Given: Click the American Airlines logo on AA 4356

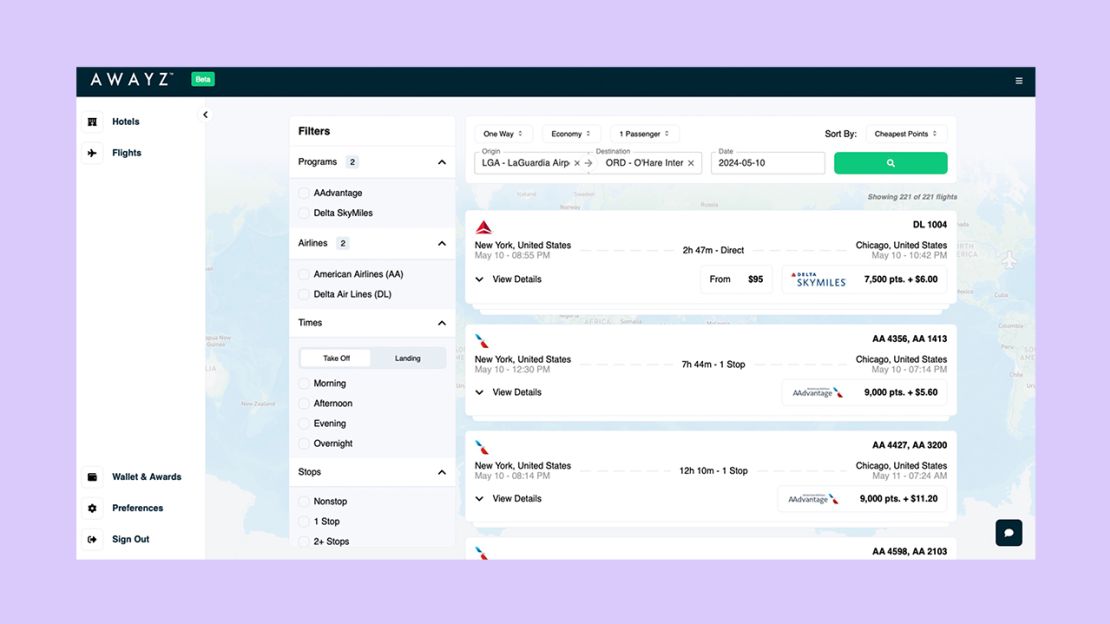Looking at the screenshot, I should click(x=482, y=341).
